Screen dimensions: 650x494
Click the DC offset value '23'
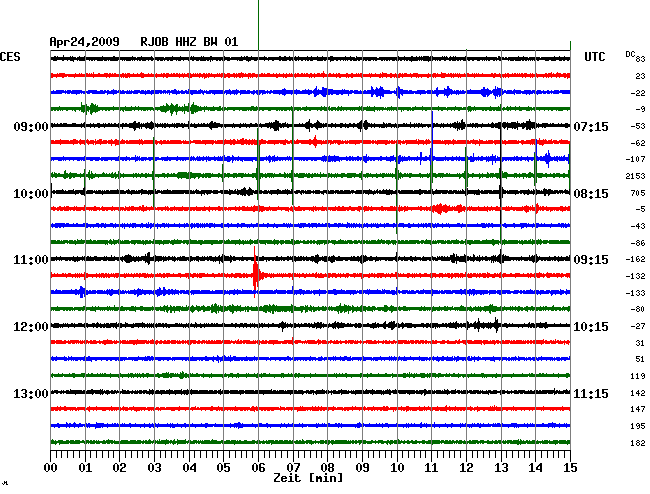[640, 76]
